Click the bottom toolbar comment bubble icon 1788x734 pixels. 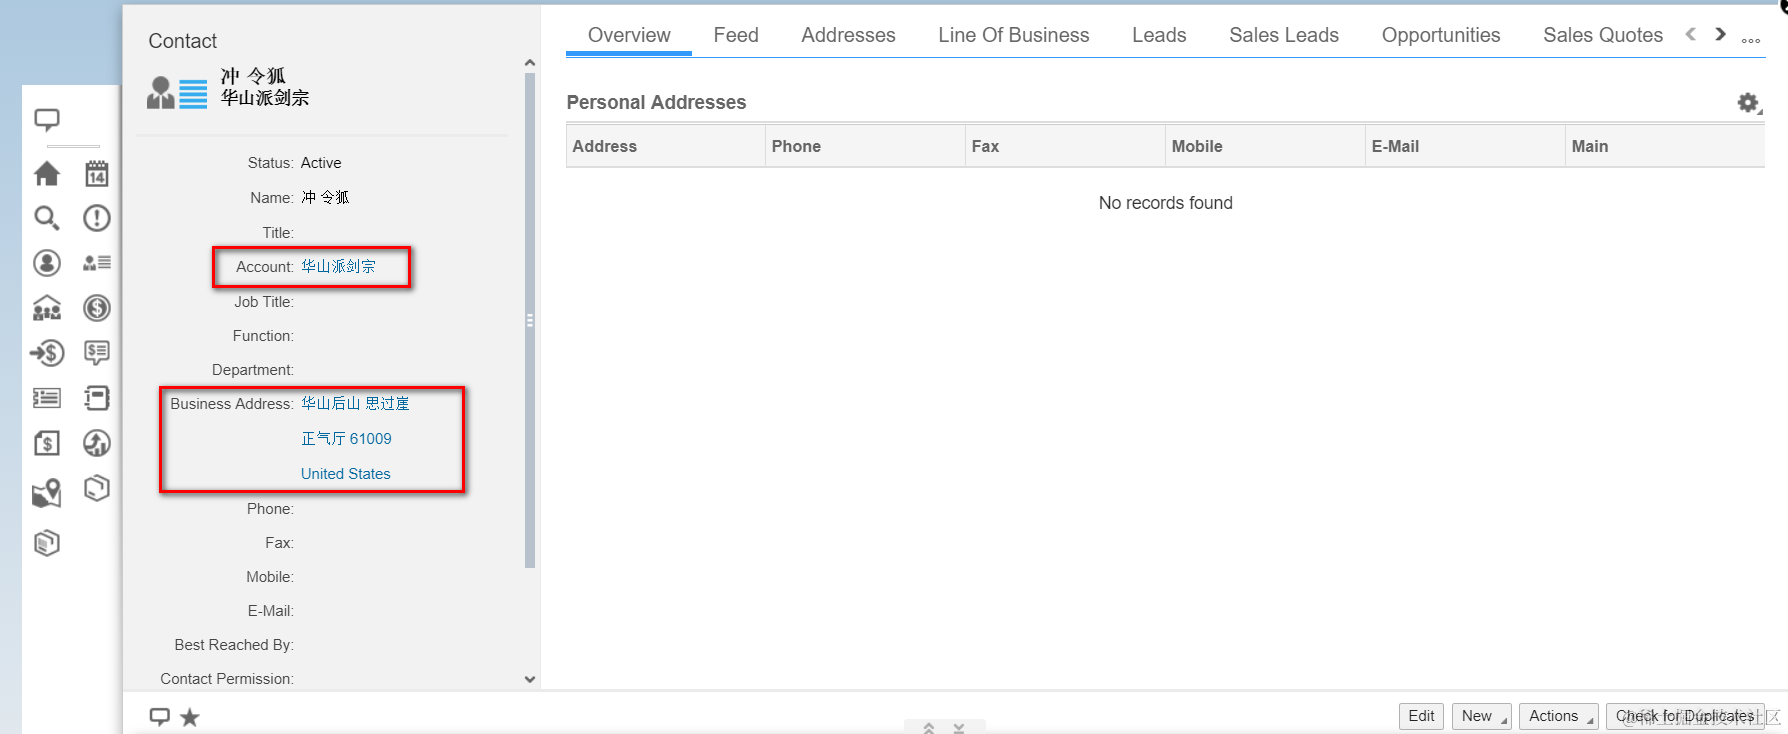(x=159, y=716)
